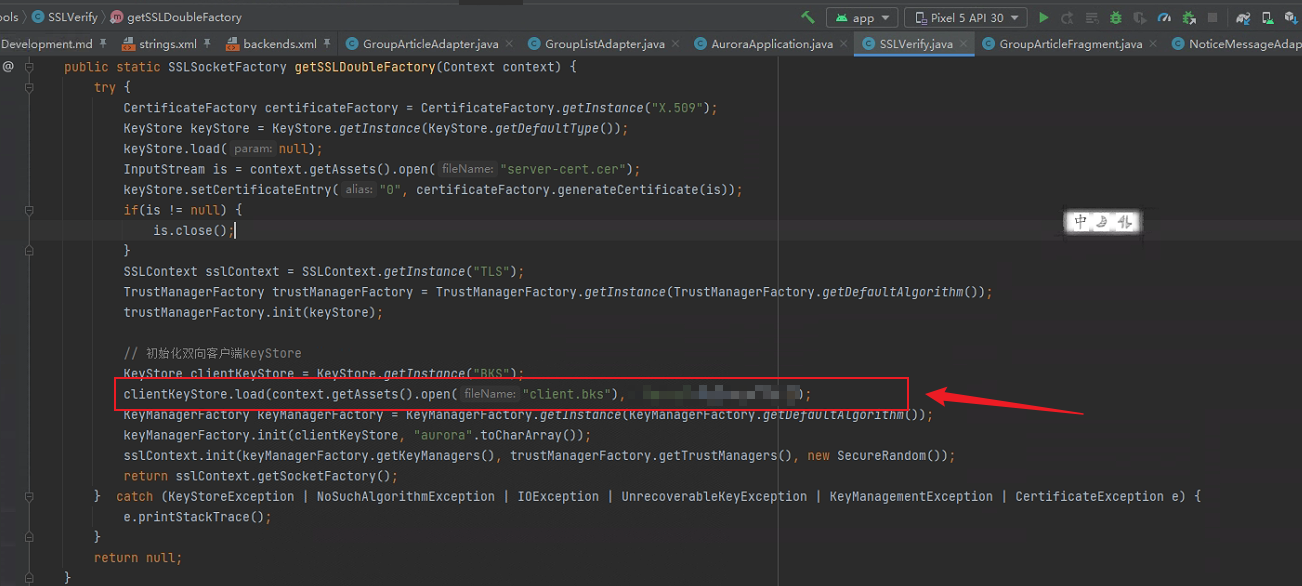Click the getSSLDoubleFactory breadcrumb
This screenshot has width=1302, height=586.
(x=176, y=17)
